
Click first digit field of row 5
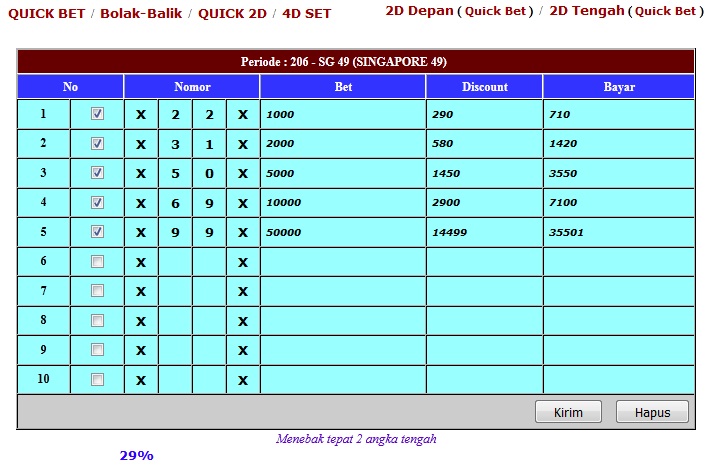tap(175, 232)
